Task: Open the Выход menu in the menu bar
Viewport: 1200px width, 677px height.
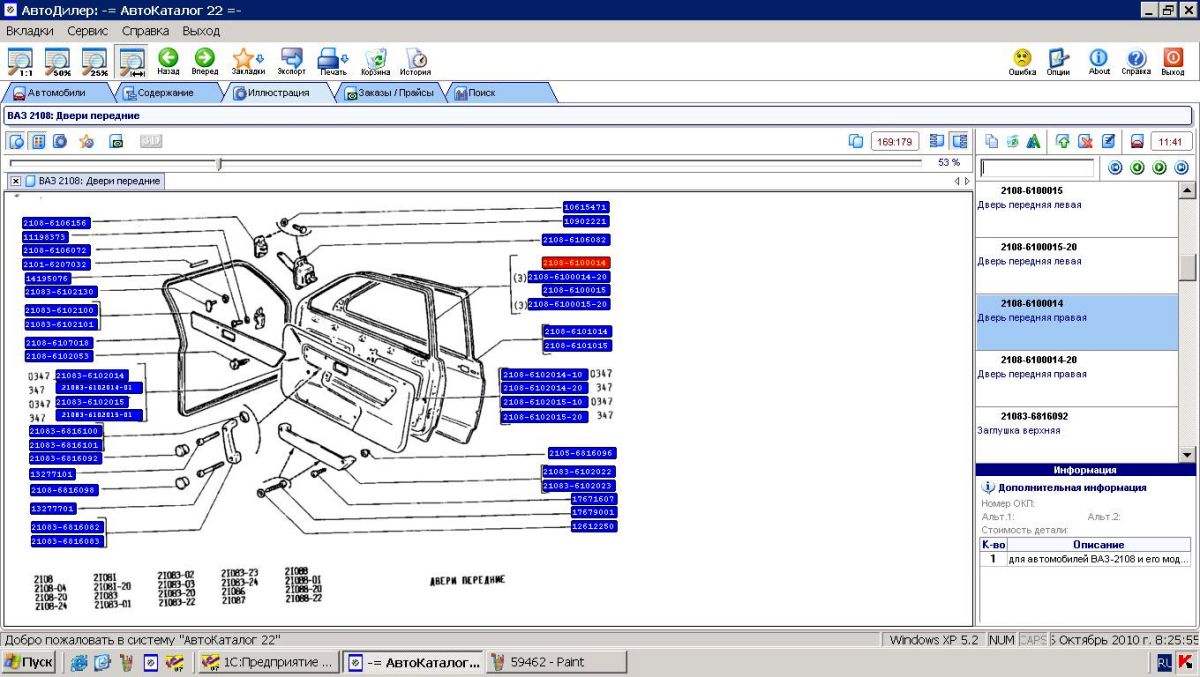Action: pos(201,31)
